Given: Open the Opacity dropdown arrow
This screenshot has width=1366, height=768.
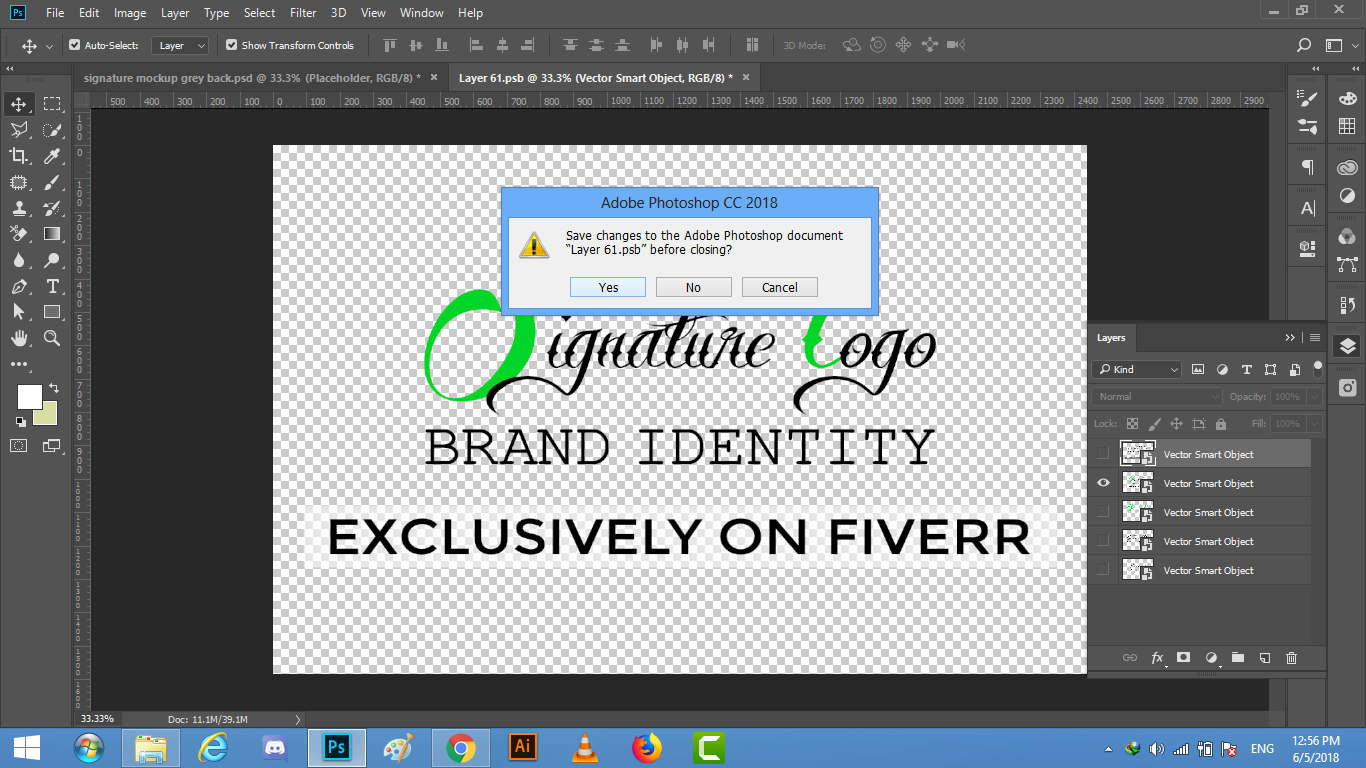Looking at the screenshot, I should [x=1313, y=397].
